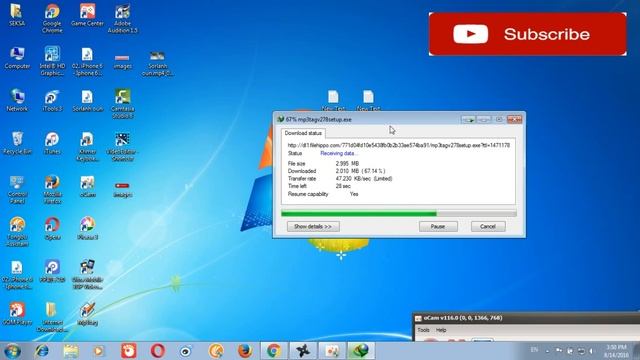640x360 pixels.
Task: Open Help menu in oCam window
Action: tap(441, 330)
